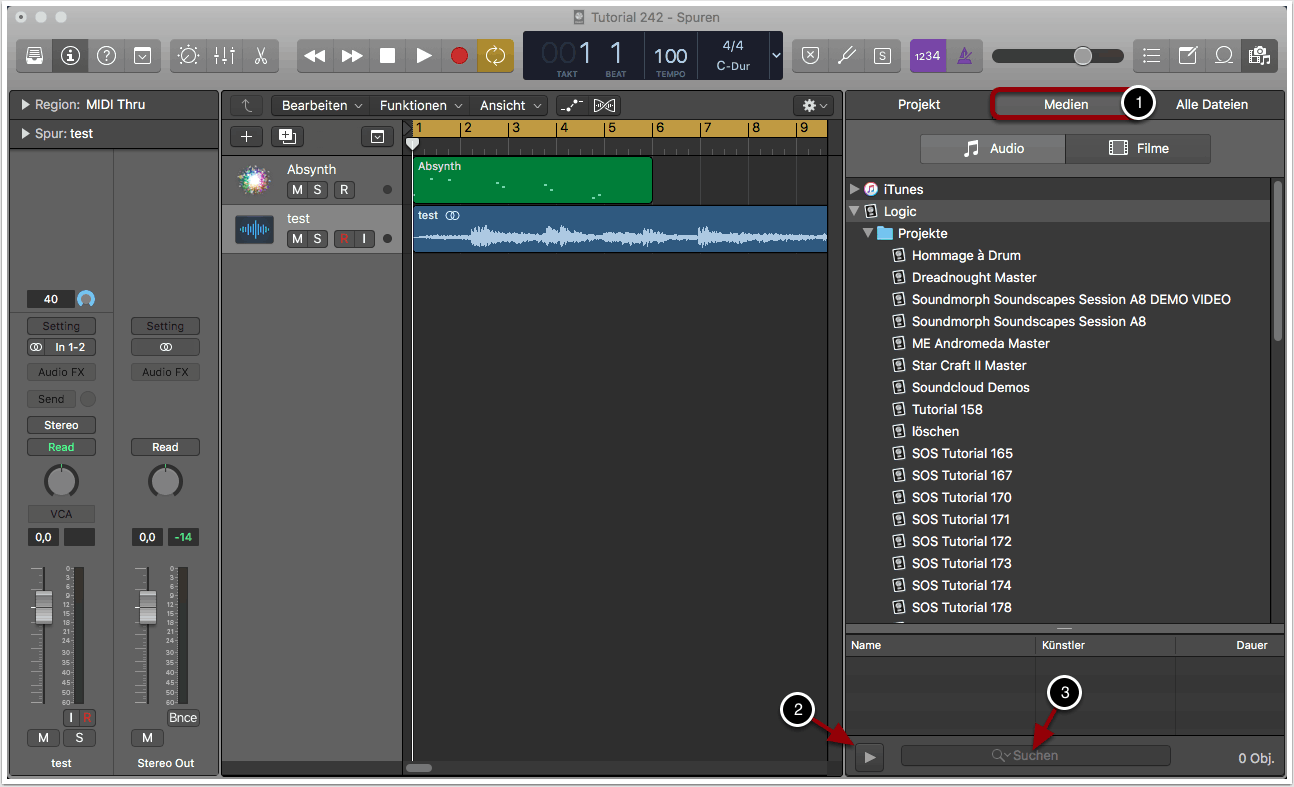The width and height of the screenshot is (1294, 787).
Task: Enable the metronome click icon
Action: coord(965,56)
